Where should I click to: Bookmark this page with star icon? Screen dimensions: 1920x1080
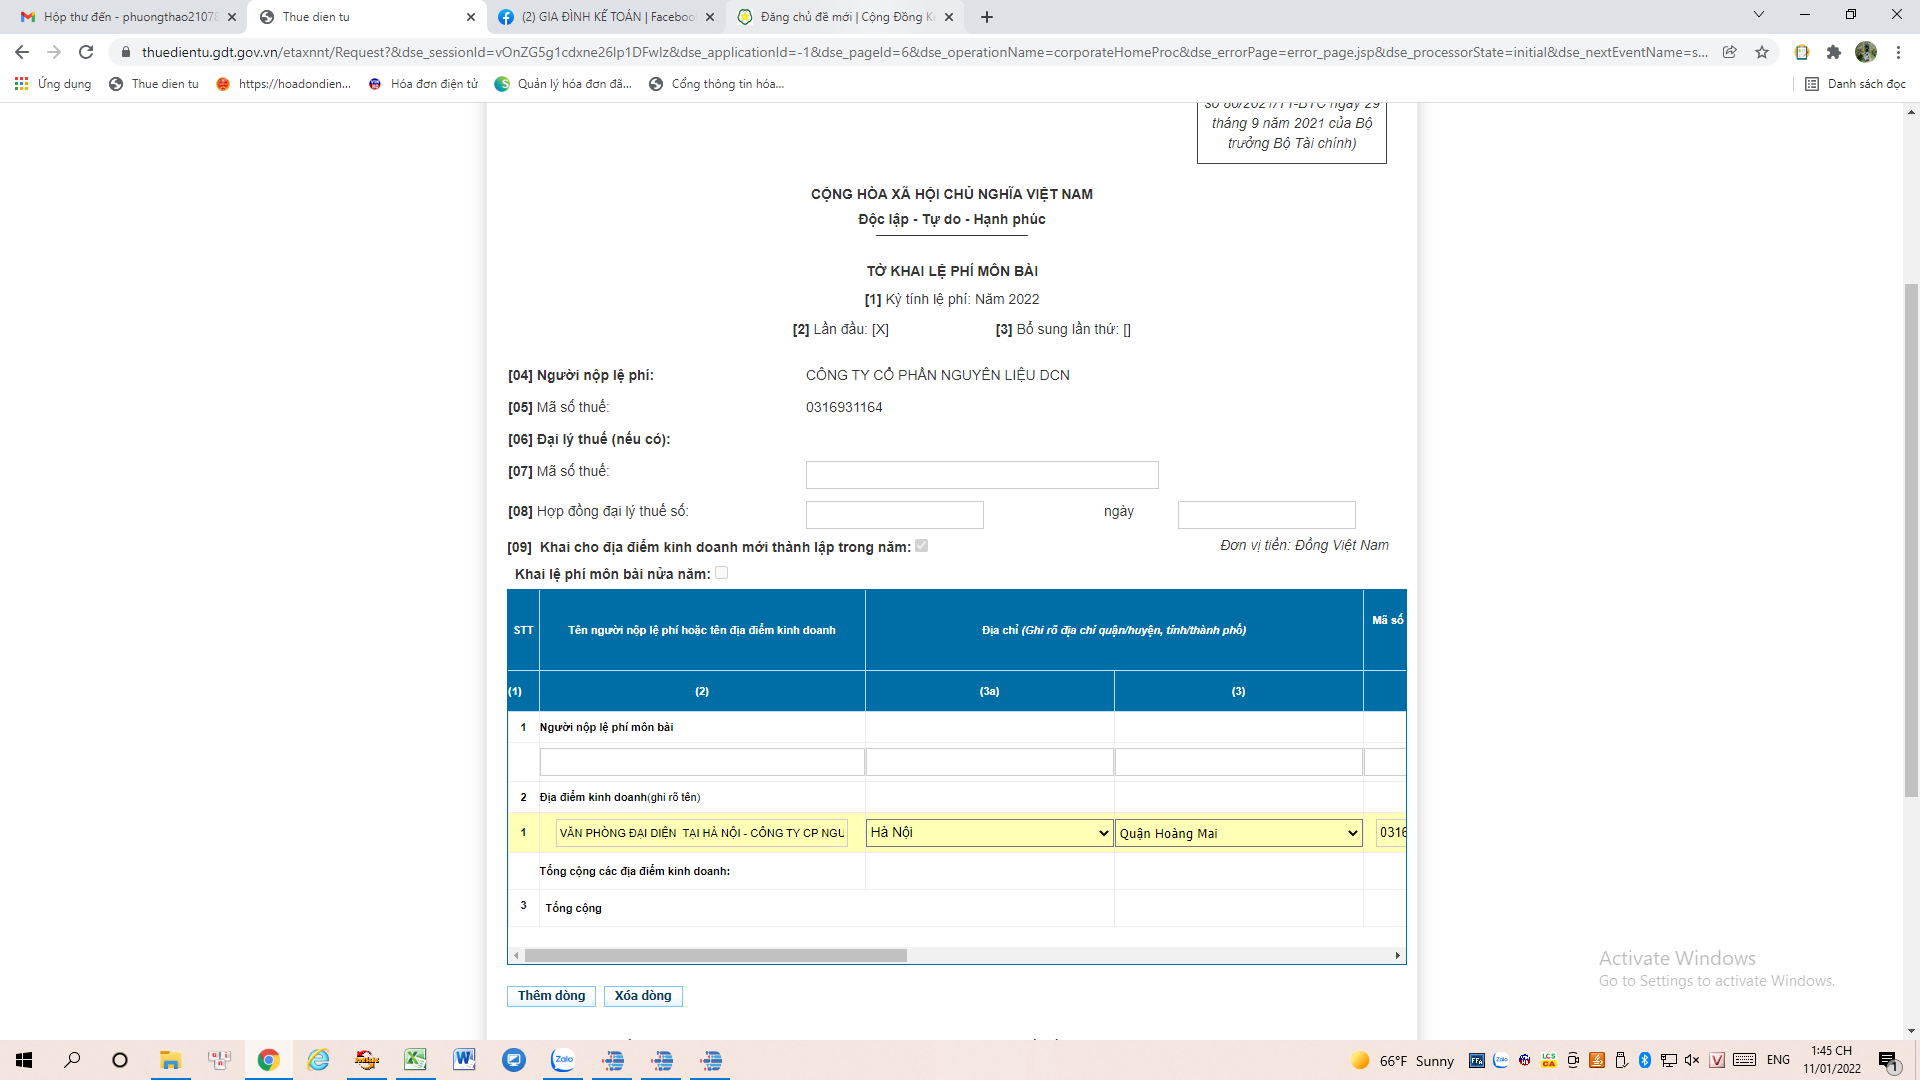click(x=1762, y=52)
